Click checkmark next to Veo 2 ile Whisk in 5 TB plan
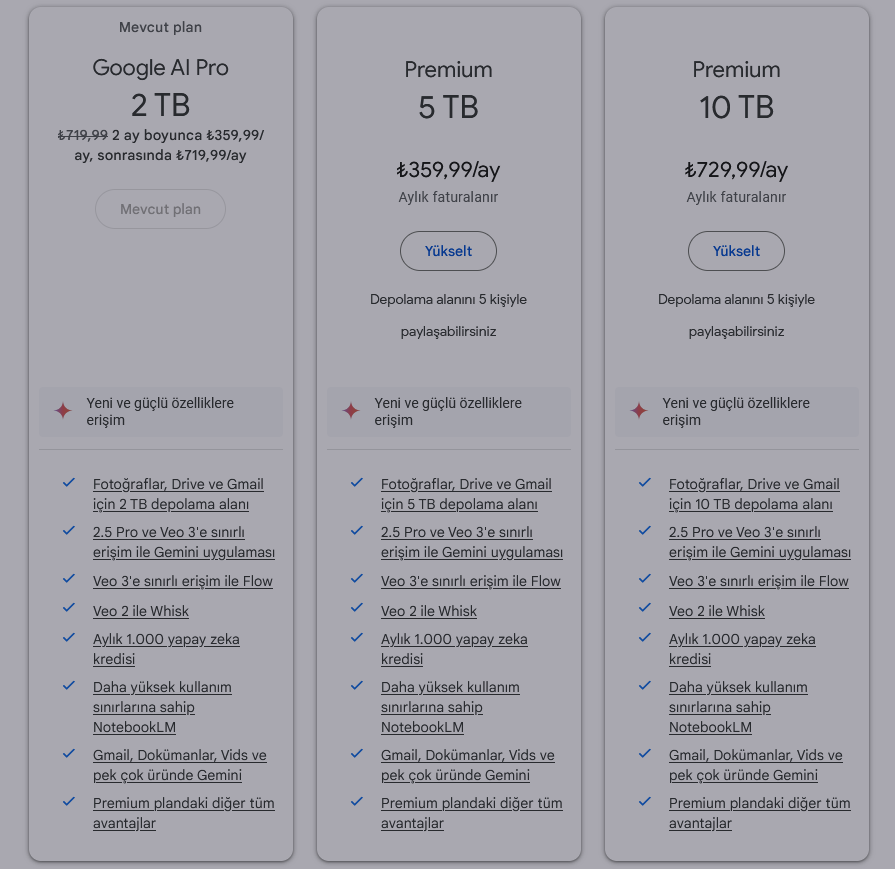 pos(357,608)
